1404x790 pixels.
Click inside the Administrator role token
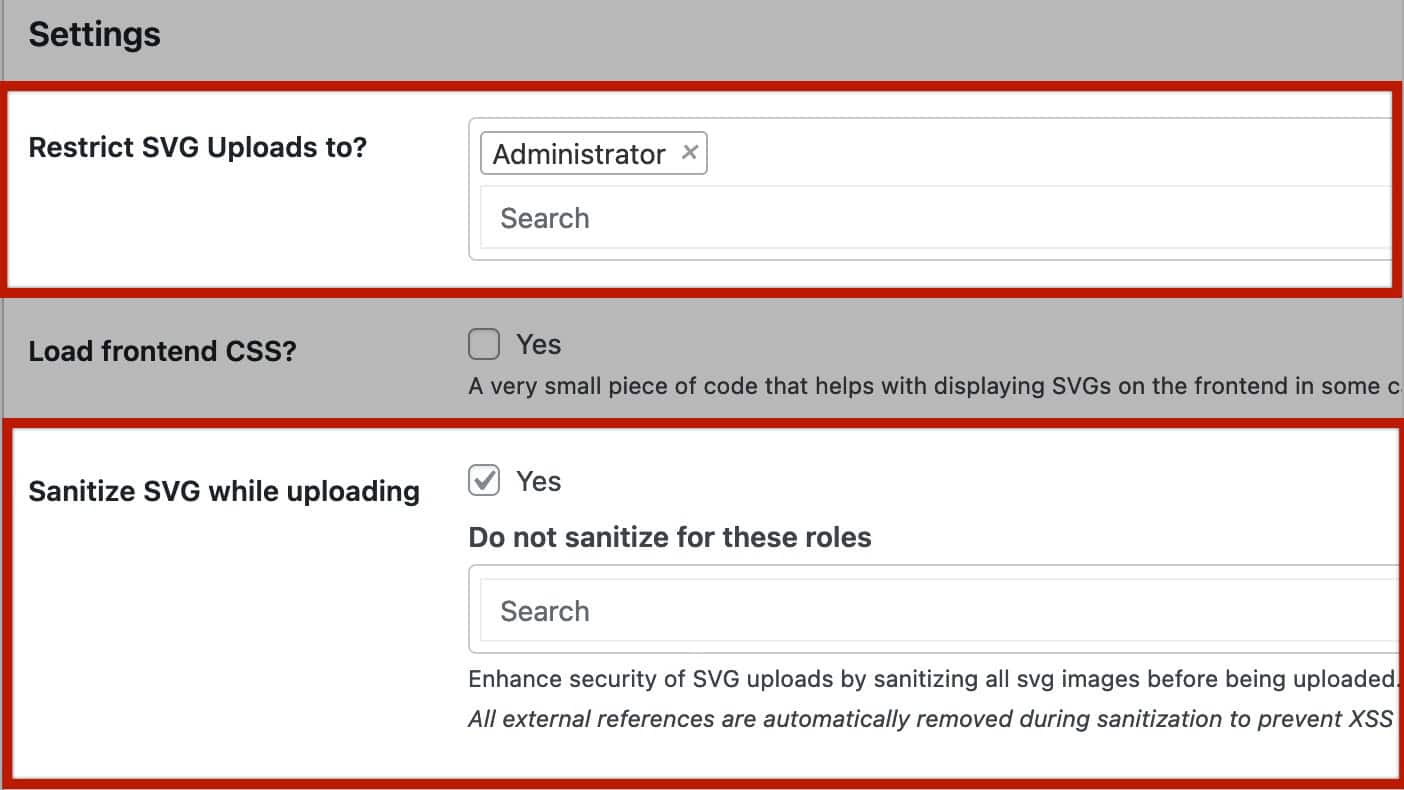(x=578, y=153)
